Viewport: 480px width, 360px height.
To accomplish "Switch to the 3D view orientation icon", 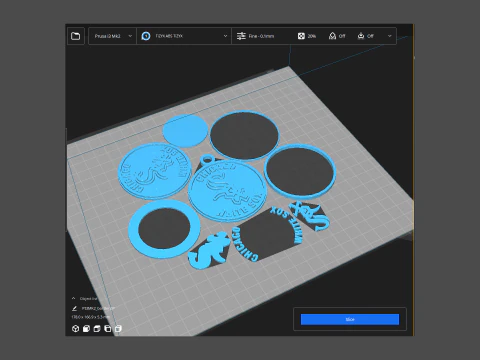I will (75, 329).
